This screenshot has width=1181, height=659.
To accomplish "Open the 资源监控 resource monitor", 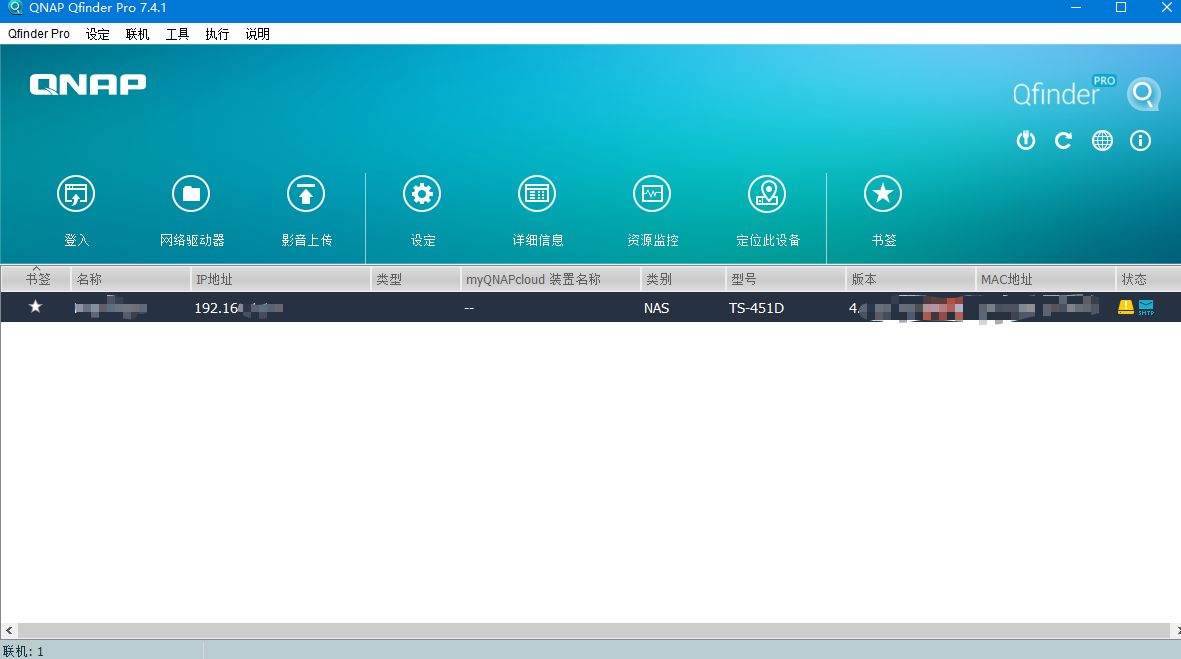I will (652, 194).
